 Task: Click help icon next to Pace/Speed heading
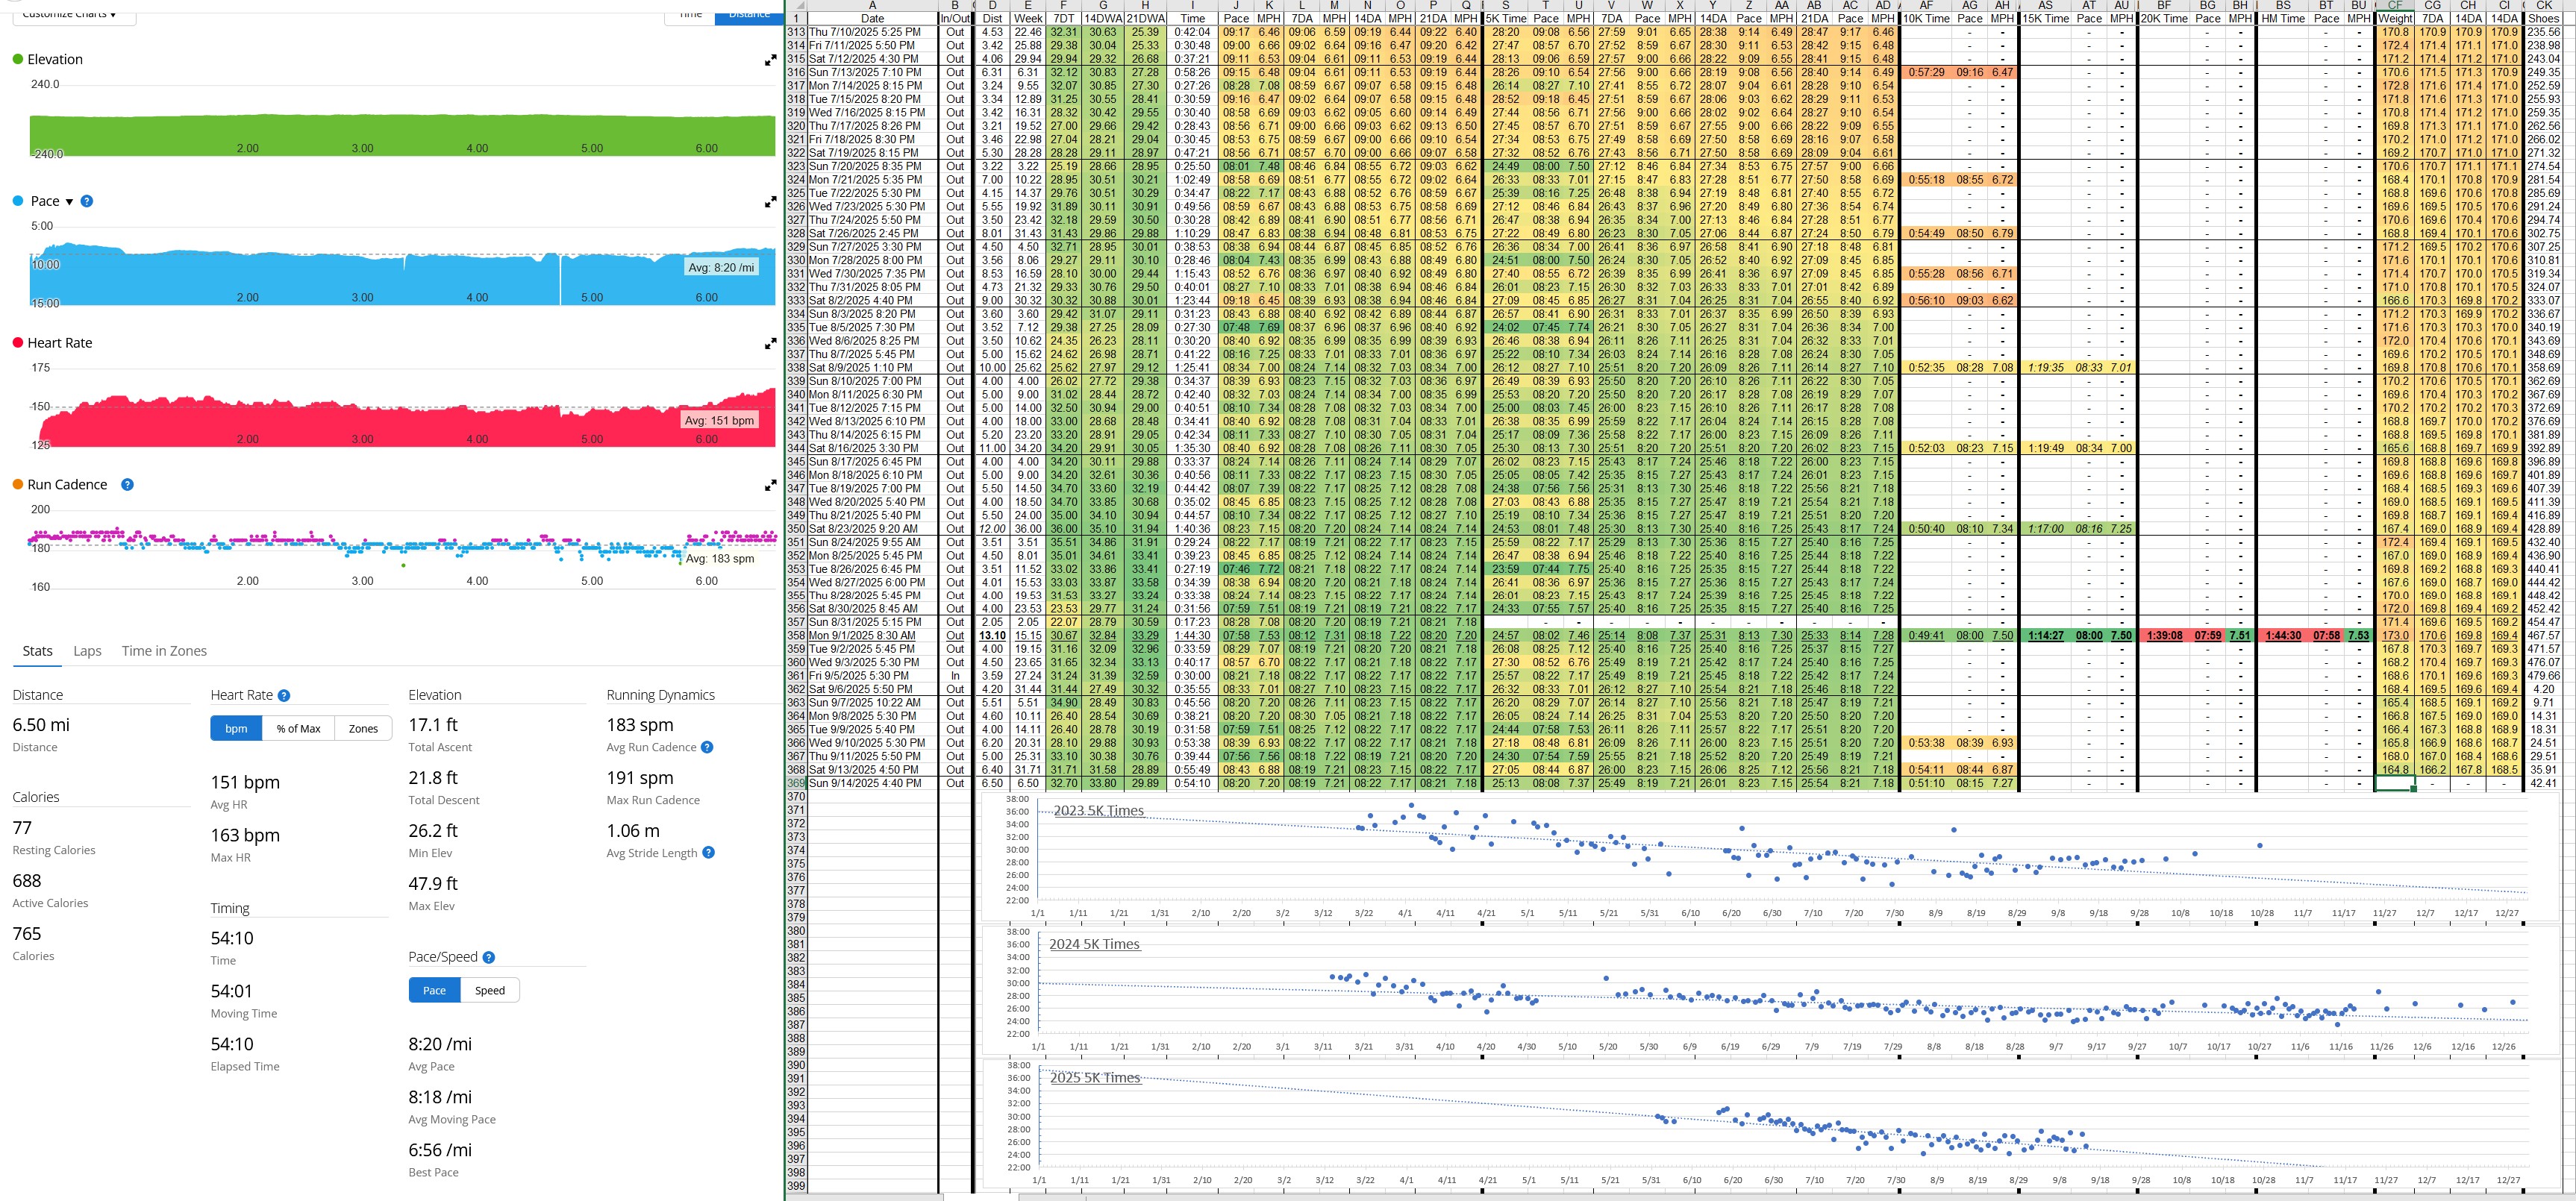coord(489,957)
